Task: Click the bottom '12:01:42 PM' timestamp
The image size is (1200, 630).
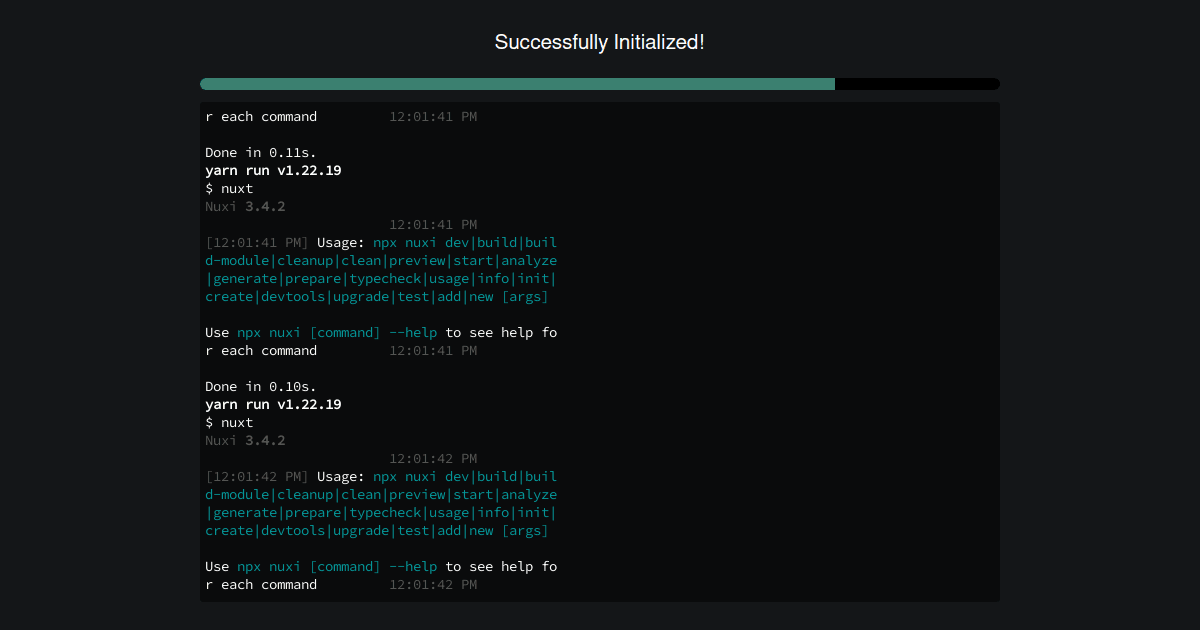Action: (x=434, y=584)
